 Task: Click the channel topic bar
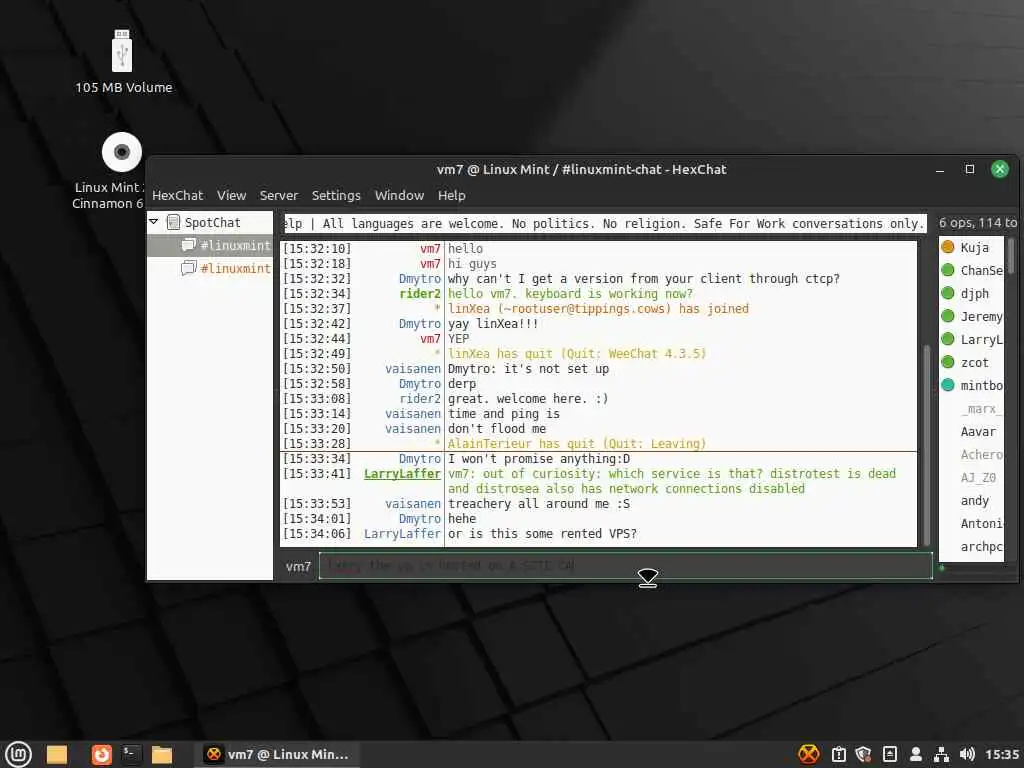[x=604, y=223]
